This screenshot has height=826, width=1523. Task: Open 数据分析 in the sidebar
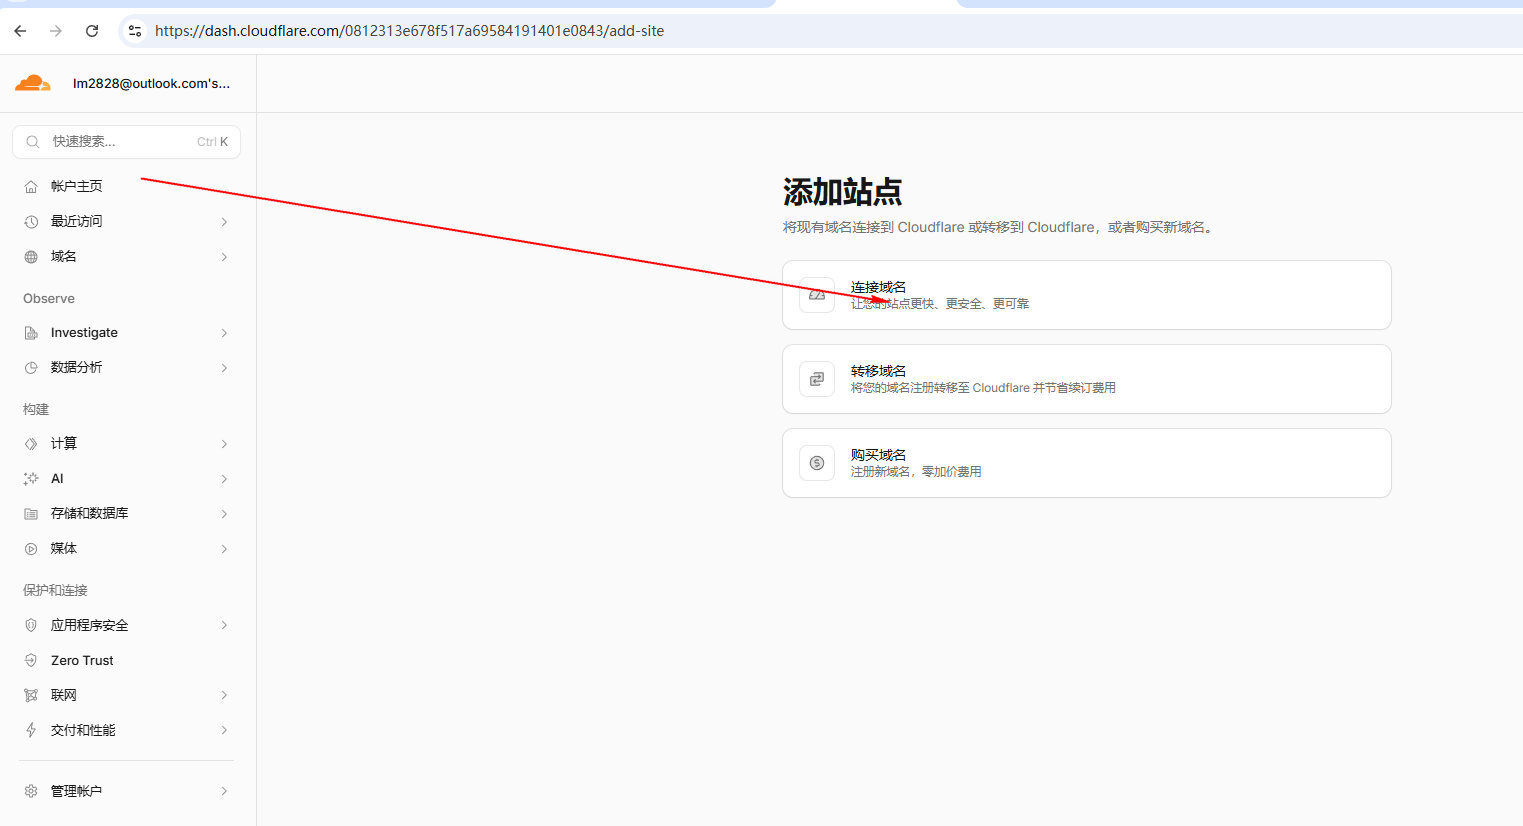click(126, 367)
